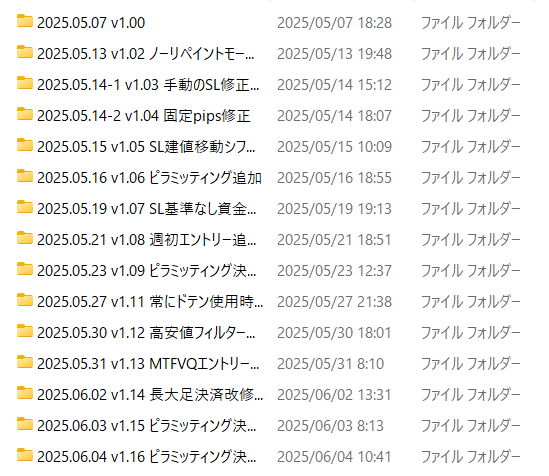Click the 2025.05.27 v1.11 常にドテン folder name
The height and width of the screenshot is (476, 549).
pos(150,302)
